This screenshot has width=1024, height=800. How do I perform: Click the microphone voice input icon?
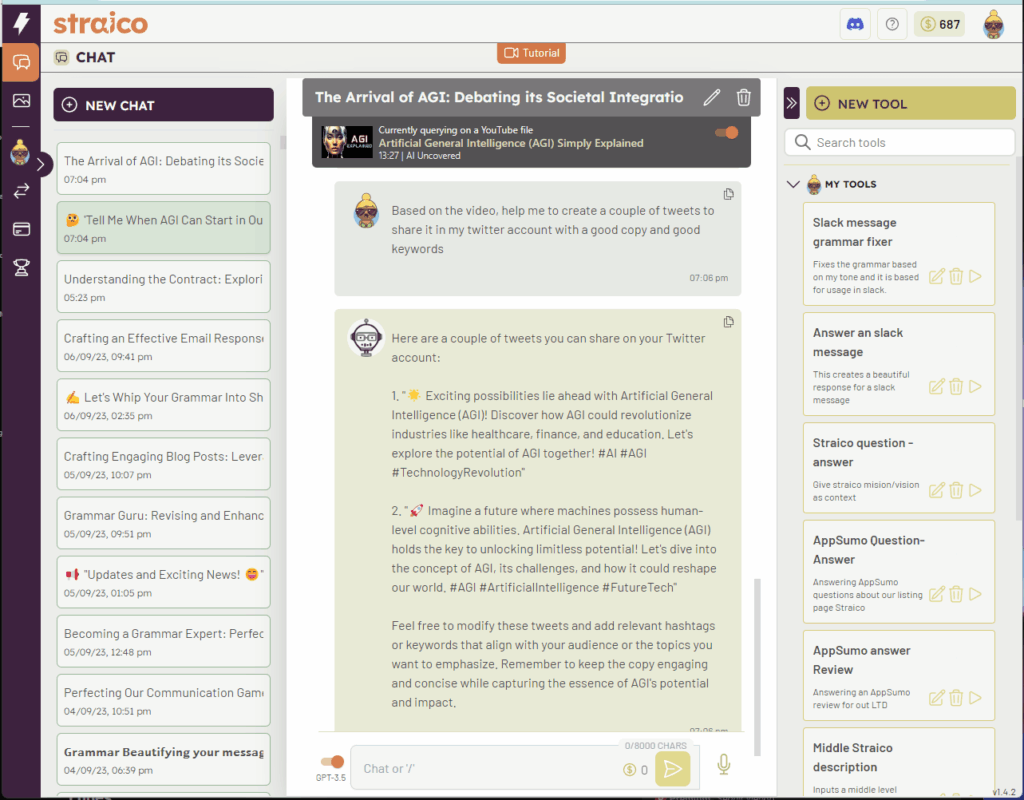pos(724,764)
